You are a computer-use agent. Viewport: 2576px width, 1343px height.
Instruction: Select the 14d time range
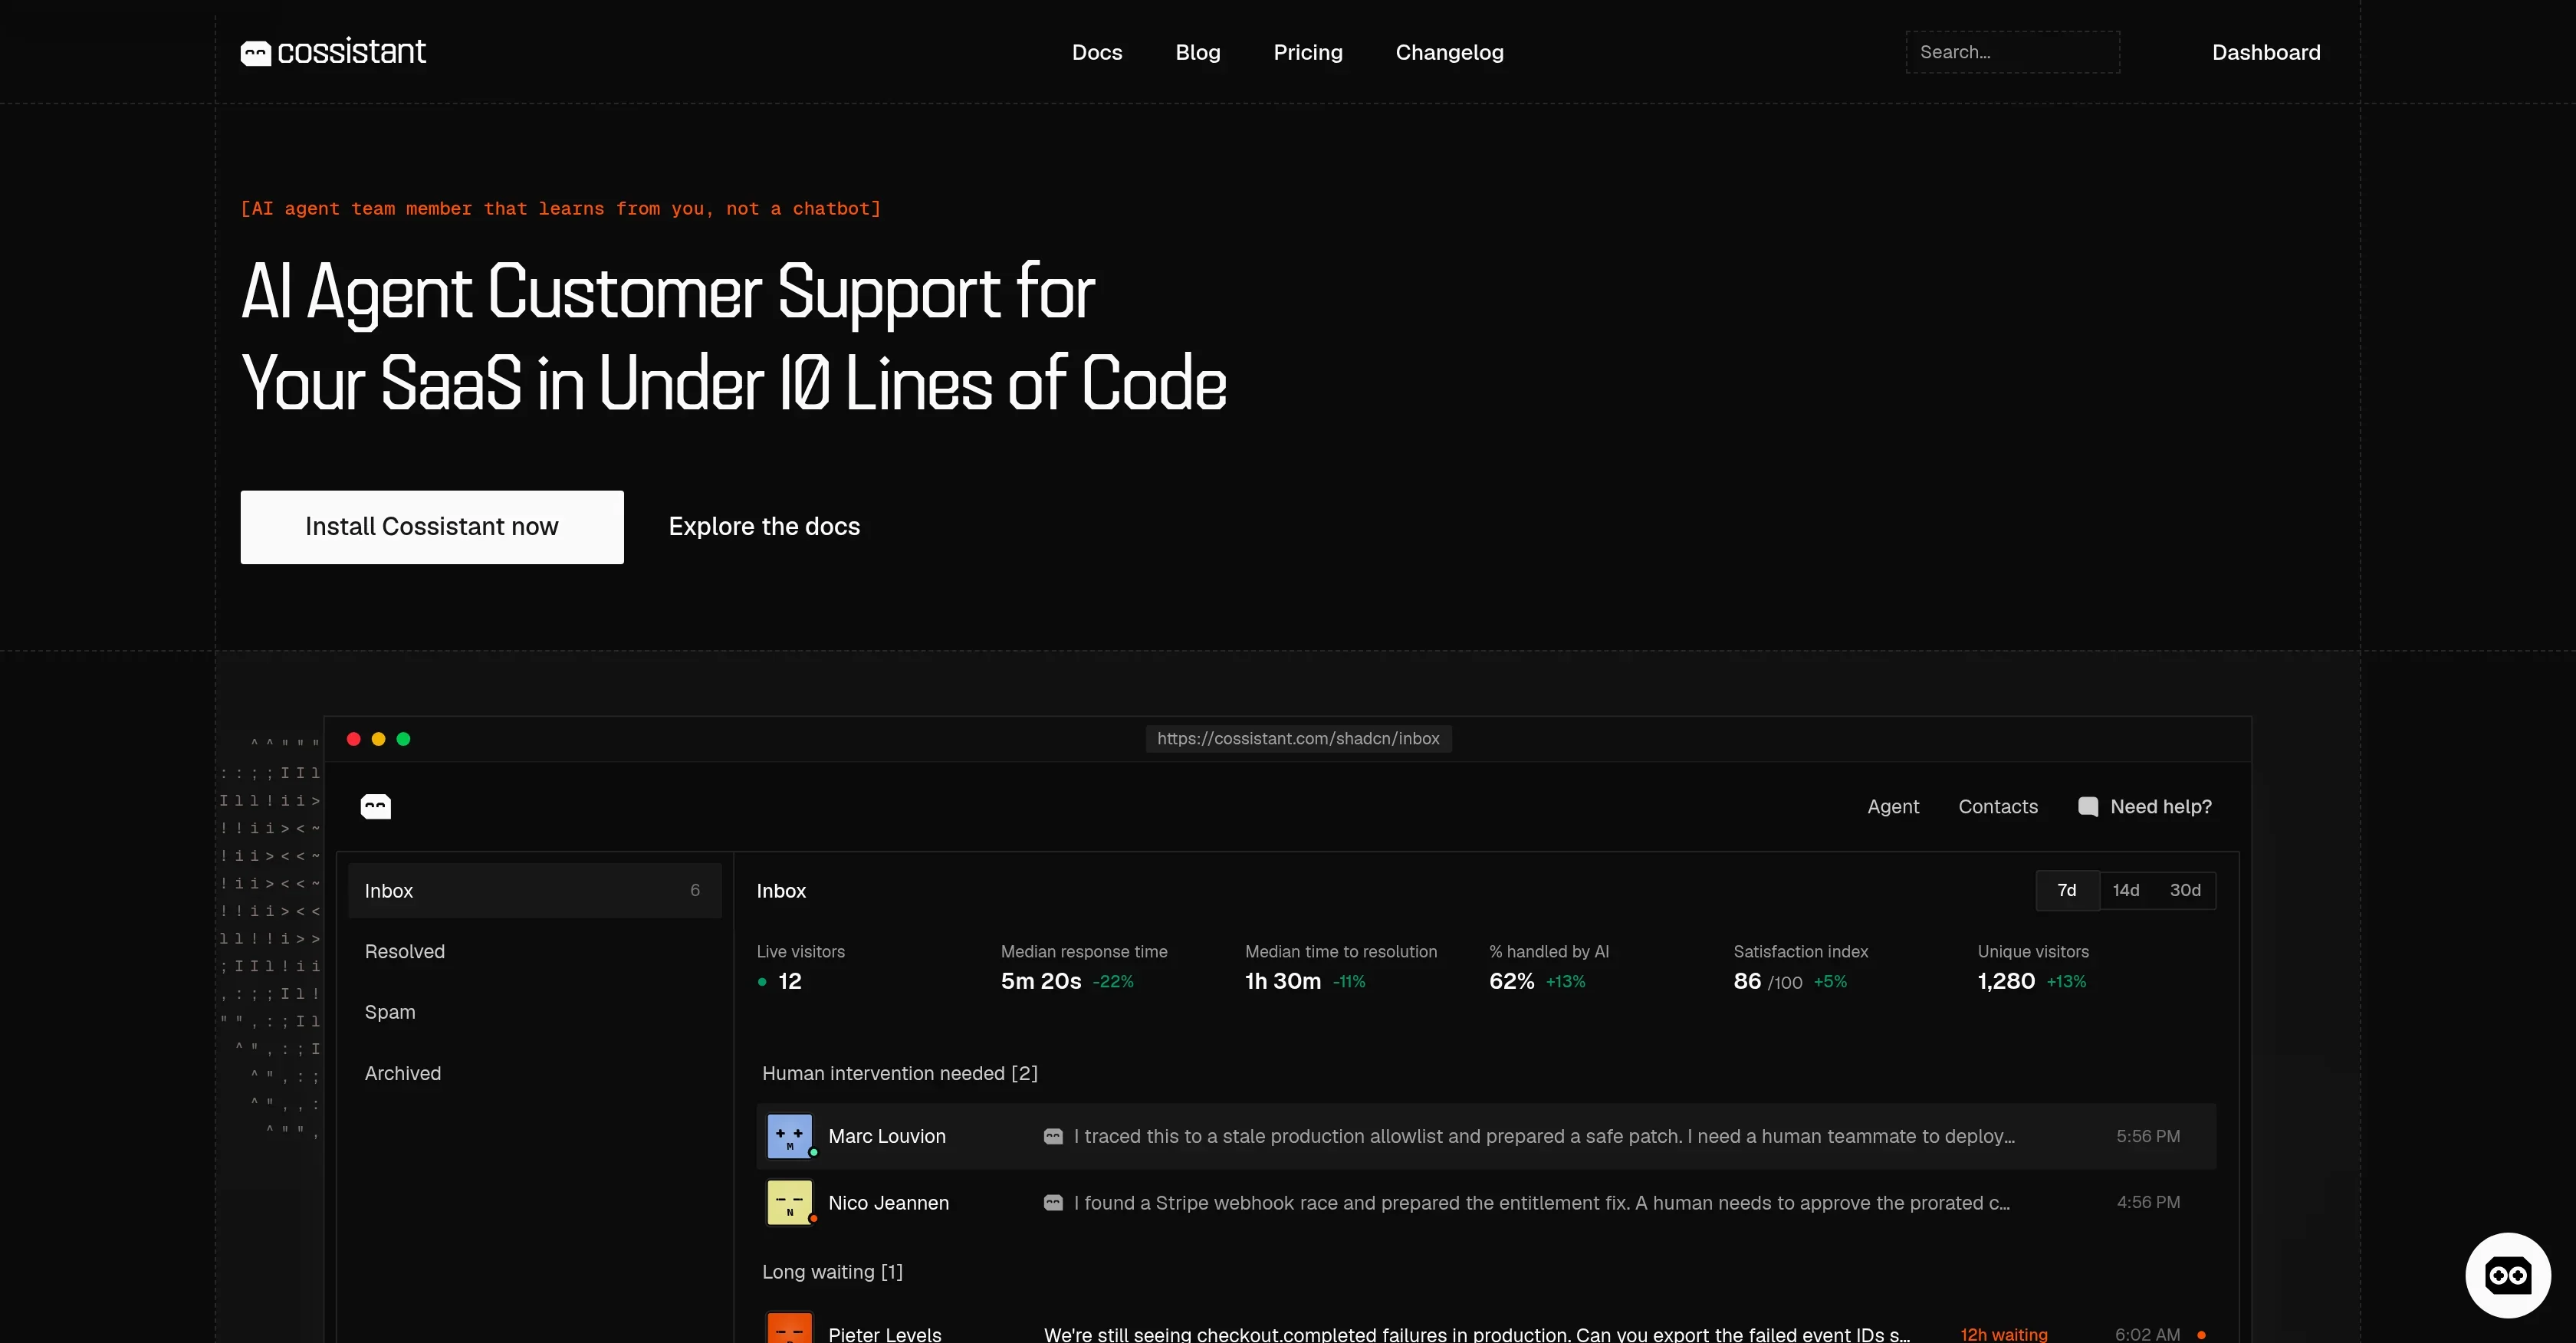pyautogui.click(x=2126, y=890)
